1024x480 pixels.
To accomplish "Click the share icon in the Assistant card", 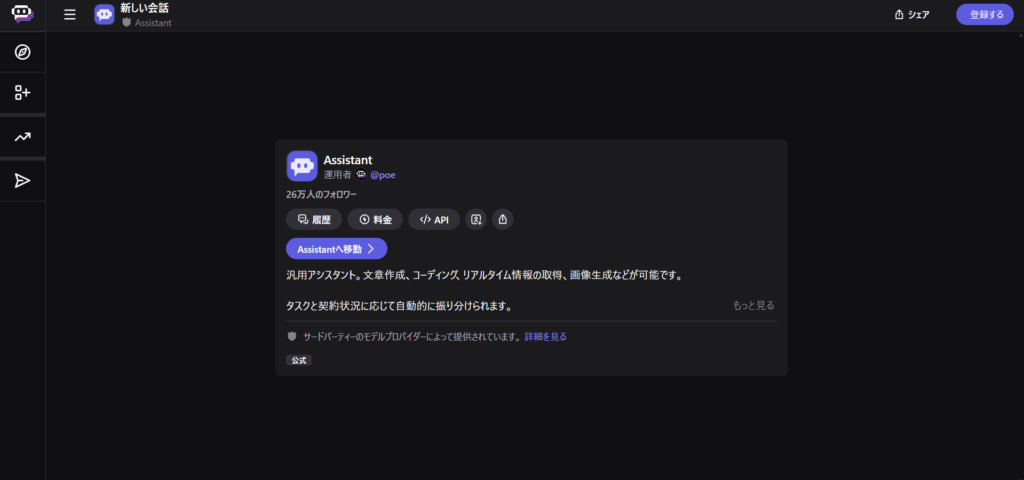I will (503, 219).
